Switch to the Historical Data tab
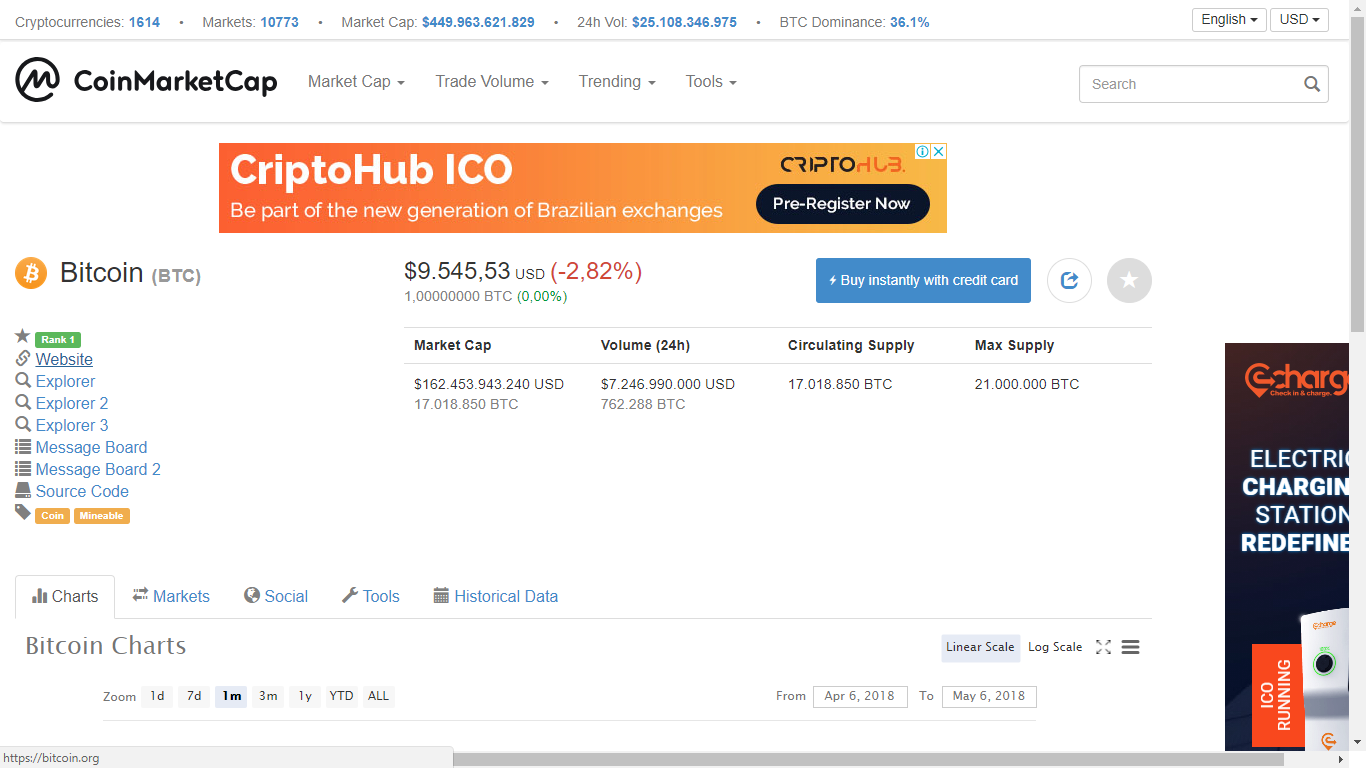 coord(496,597)
